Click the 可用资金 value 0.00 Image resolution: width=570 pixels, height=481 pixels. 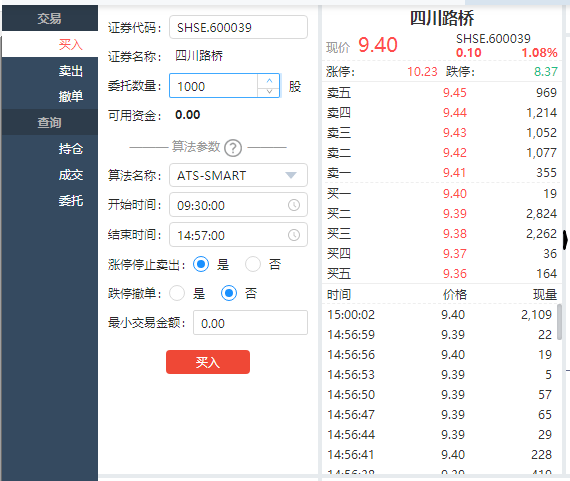point(188,115)
